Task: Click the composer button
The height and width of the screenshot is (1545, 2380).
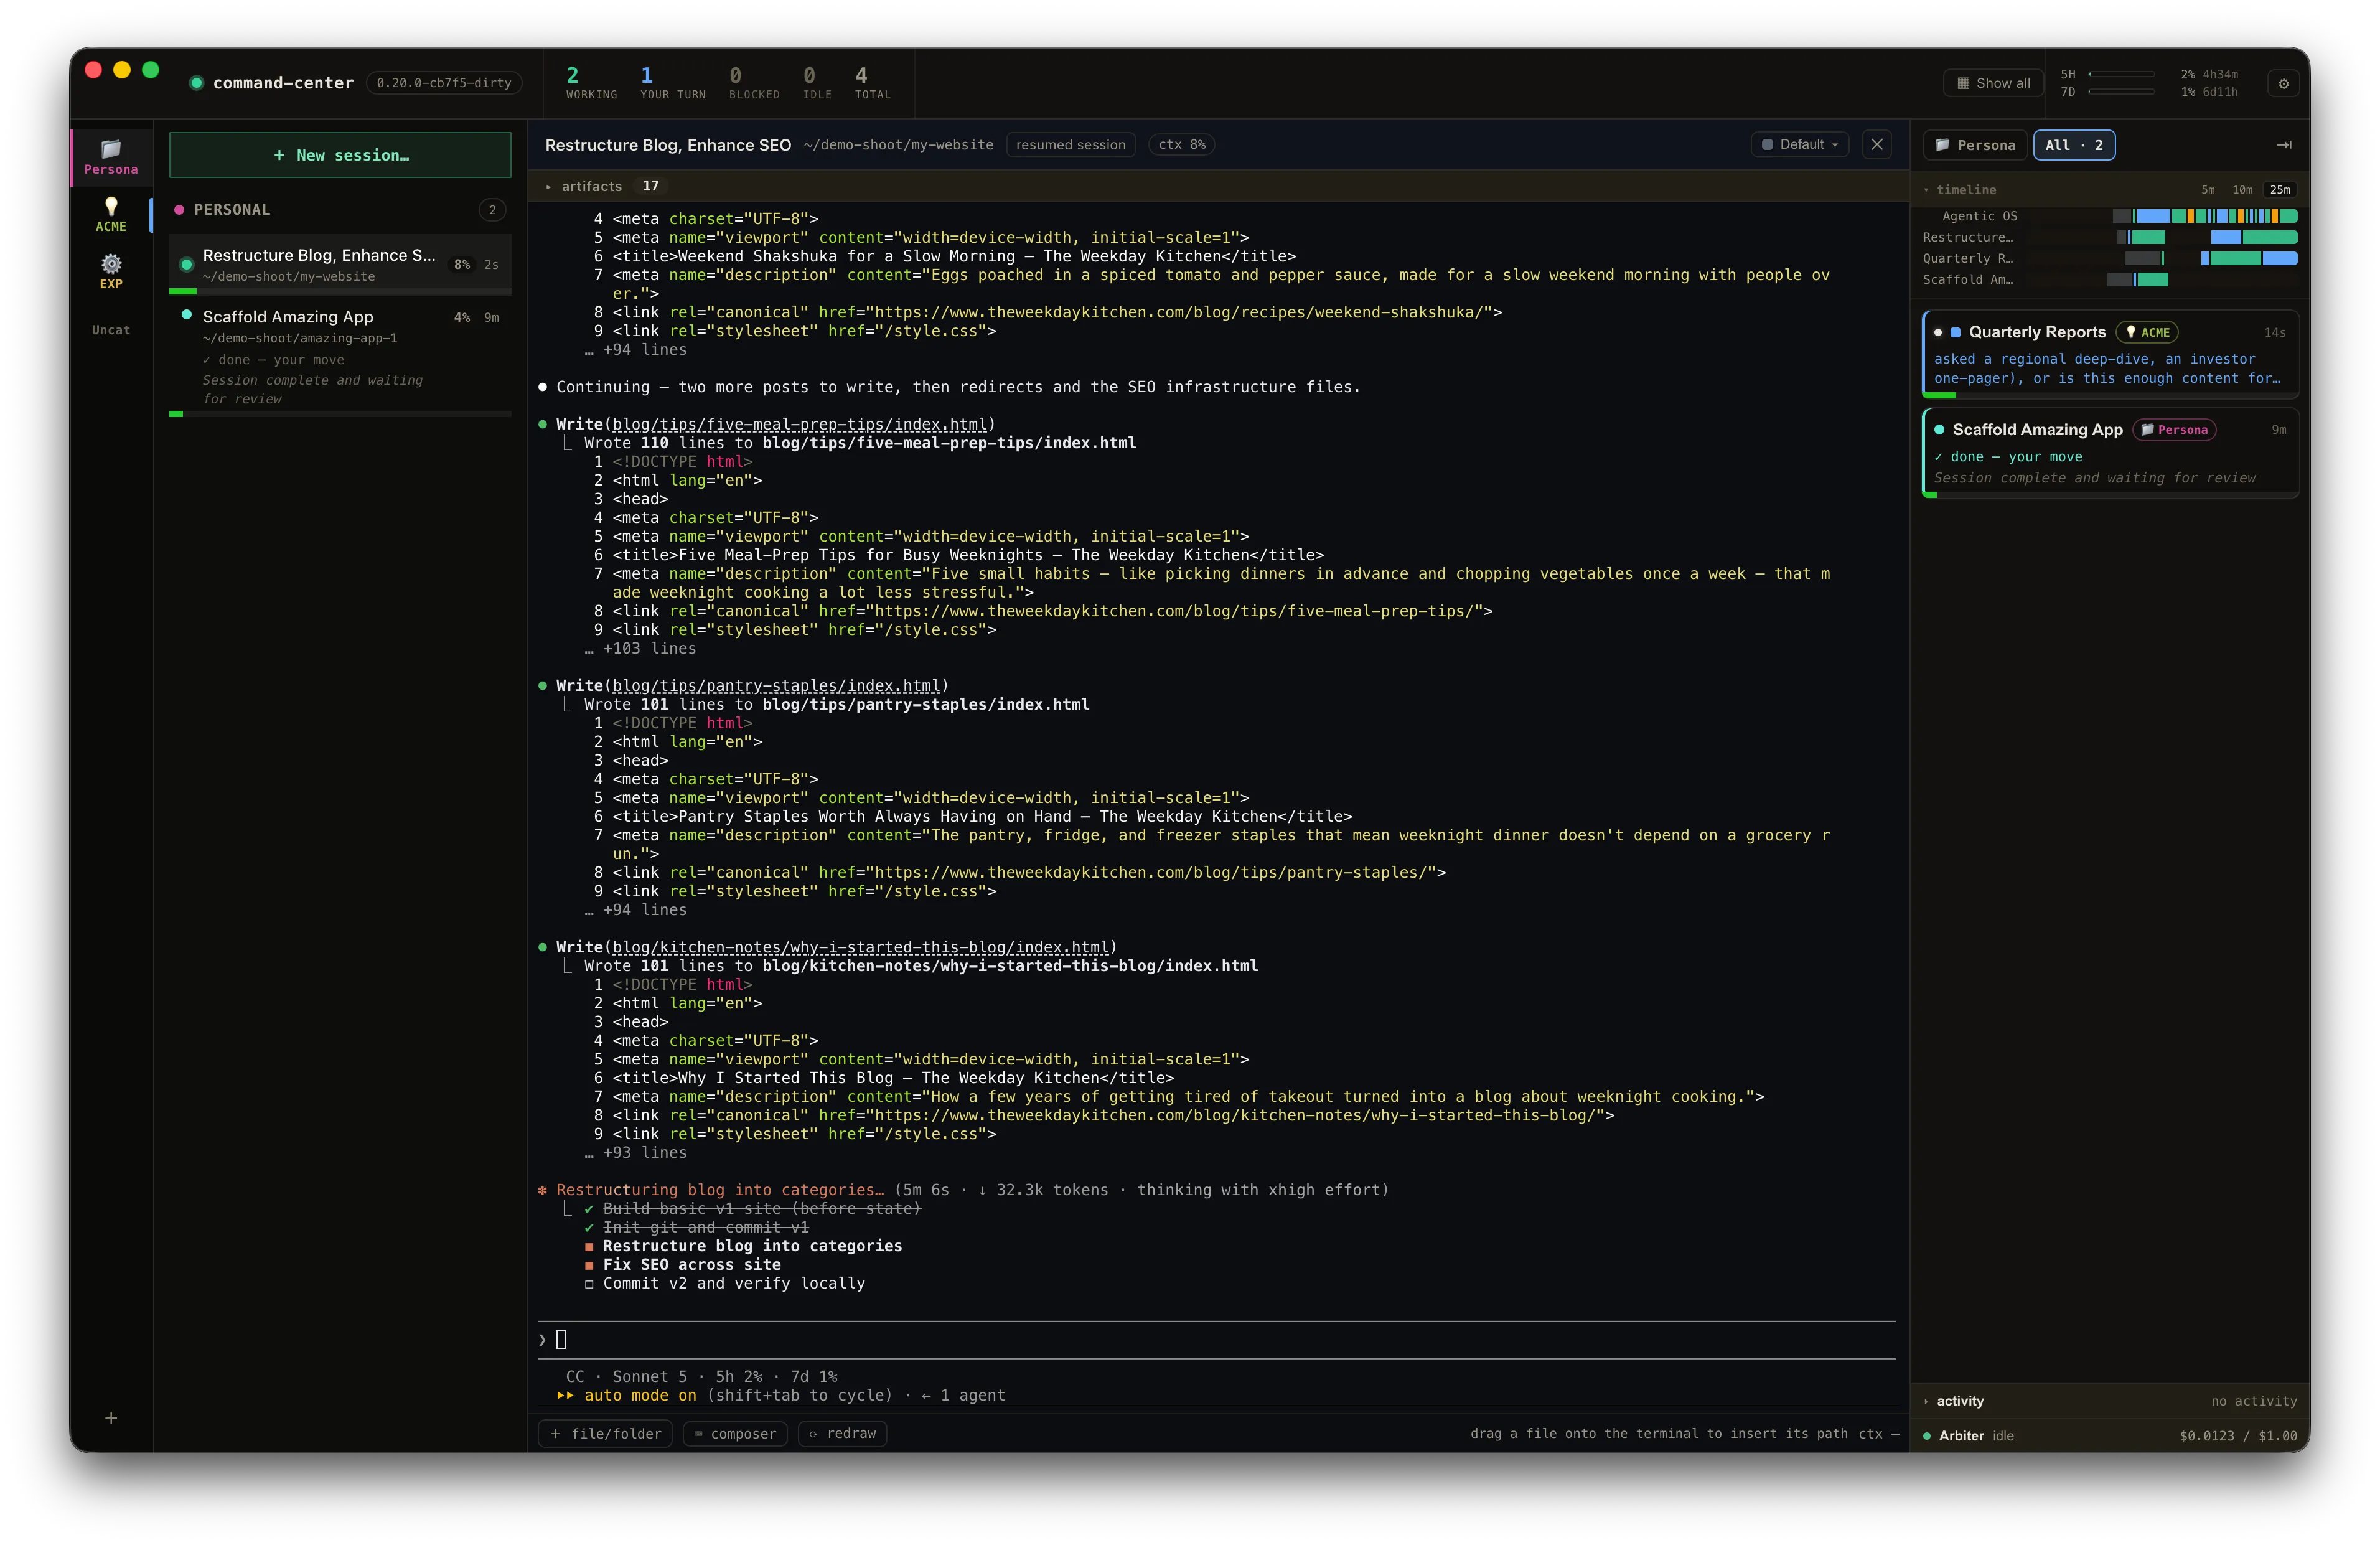Action: pyautogui.click(x=734, y=1434)
